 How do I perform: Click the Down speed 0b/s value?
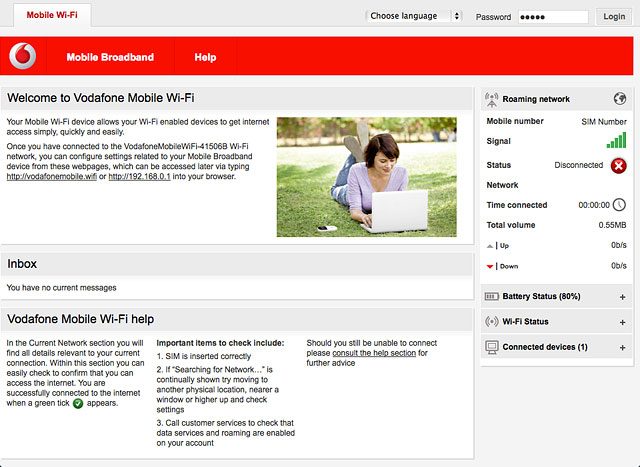[x=619, y=265]
